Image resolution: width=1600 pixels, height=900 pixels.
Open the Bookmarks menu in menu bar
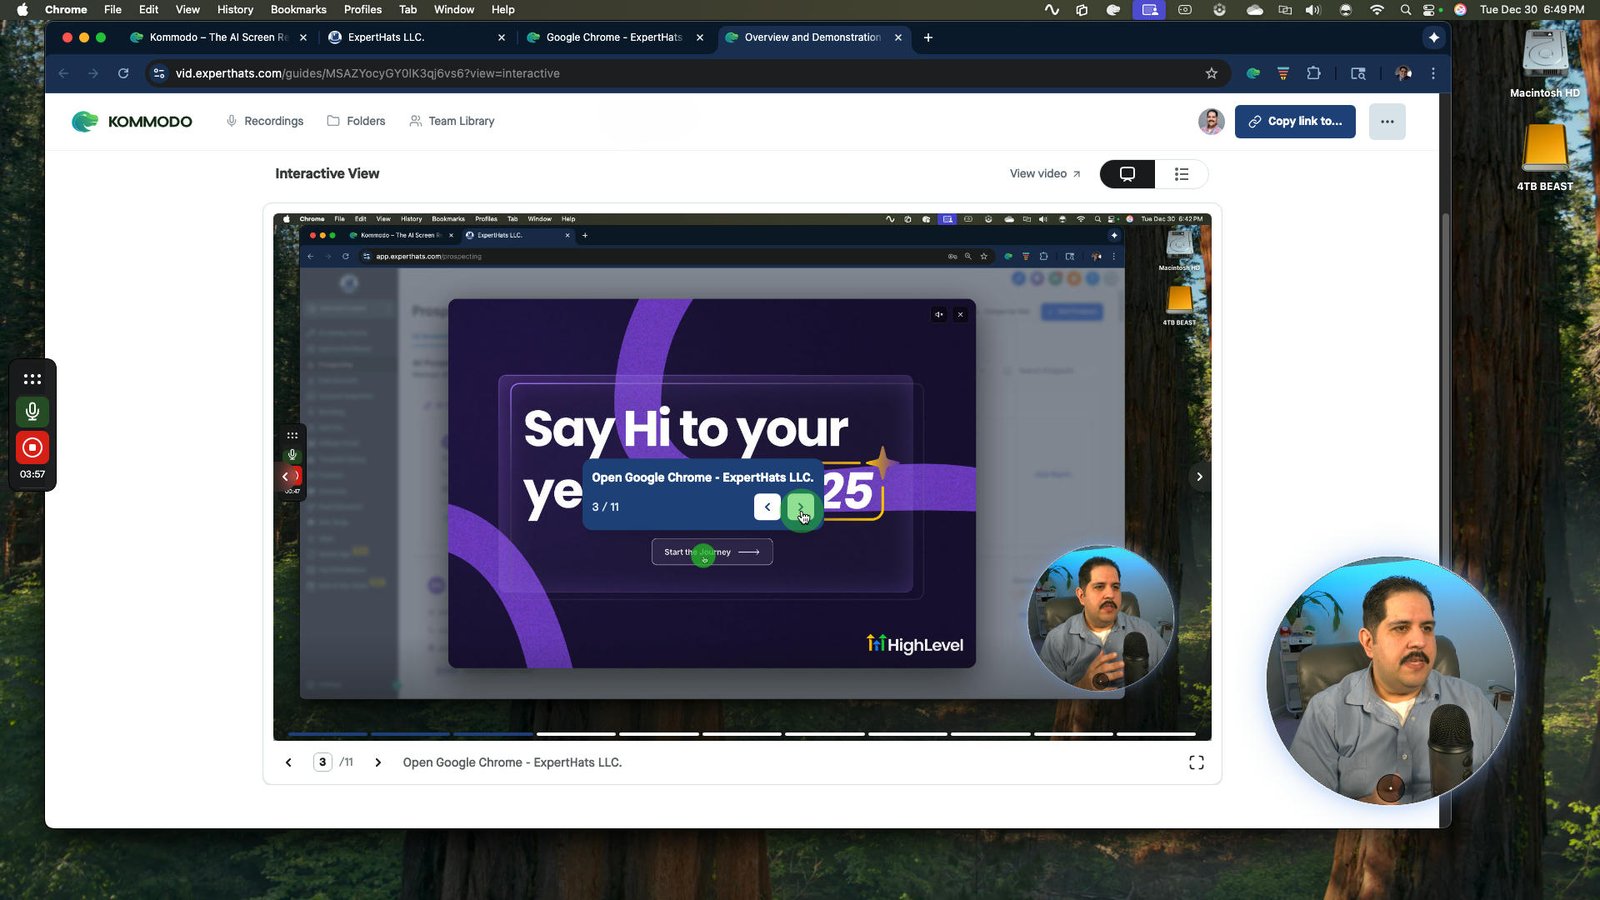click(x=298, y=9)
